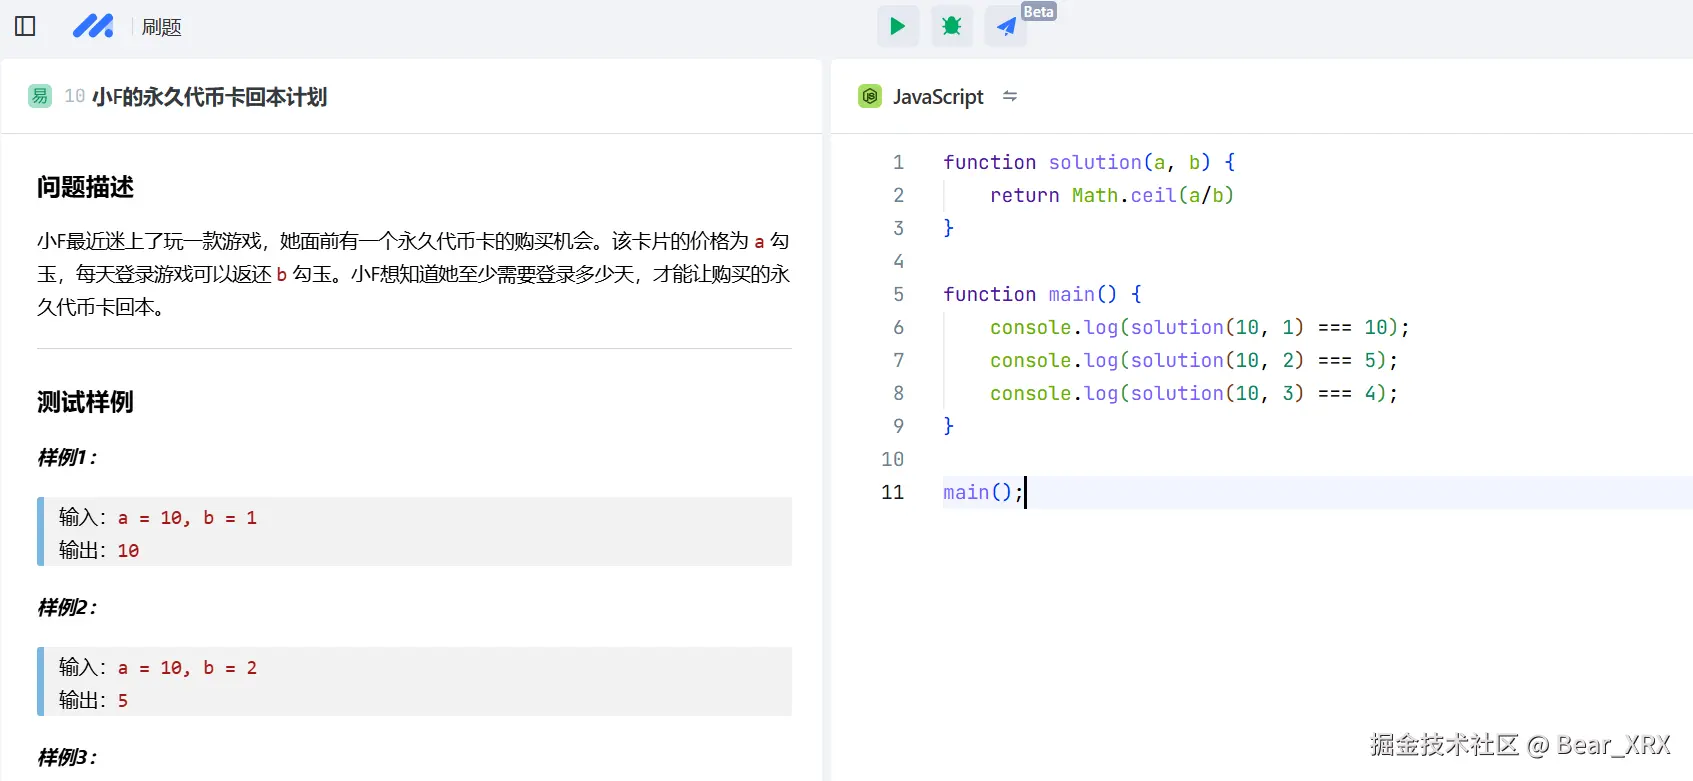Click the green 易 difficulty badge
This screenshot has height=781, width=1693.
(x=40, y=96)
